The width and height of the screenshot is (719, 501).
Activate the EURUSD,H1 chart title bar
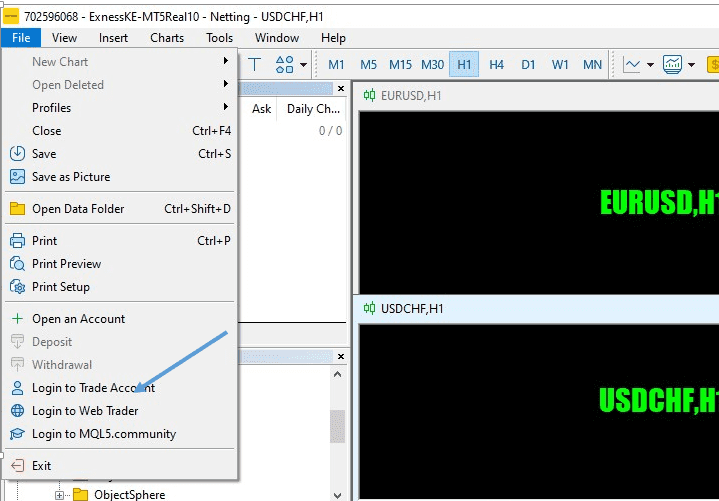pos(536,95)
